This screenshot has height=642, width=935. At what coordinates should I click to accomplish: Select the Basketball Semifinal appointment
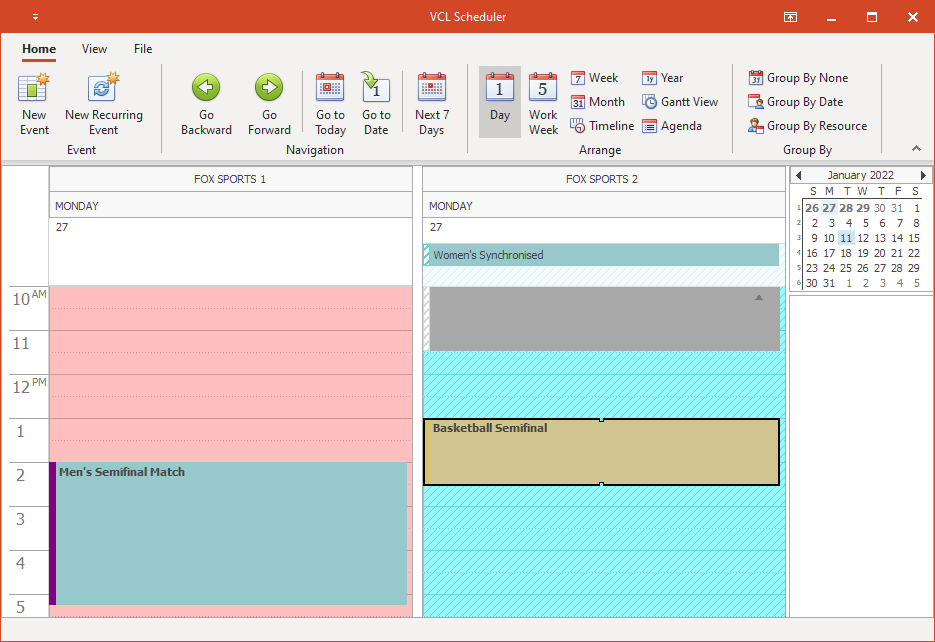600,452
